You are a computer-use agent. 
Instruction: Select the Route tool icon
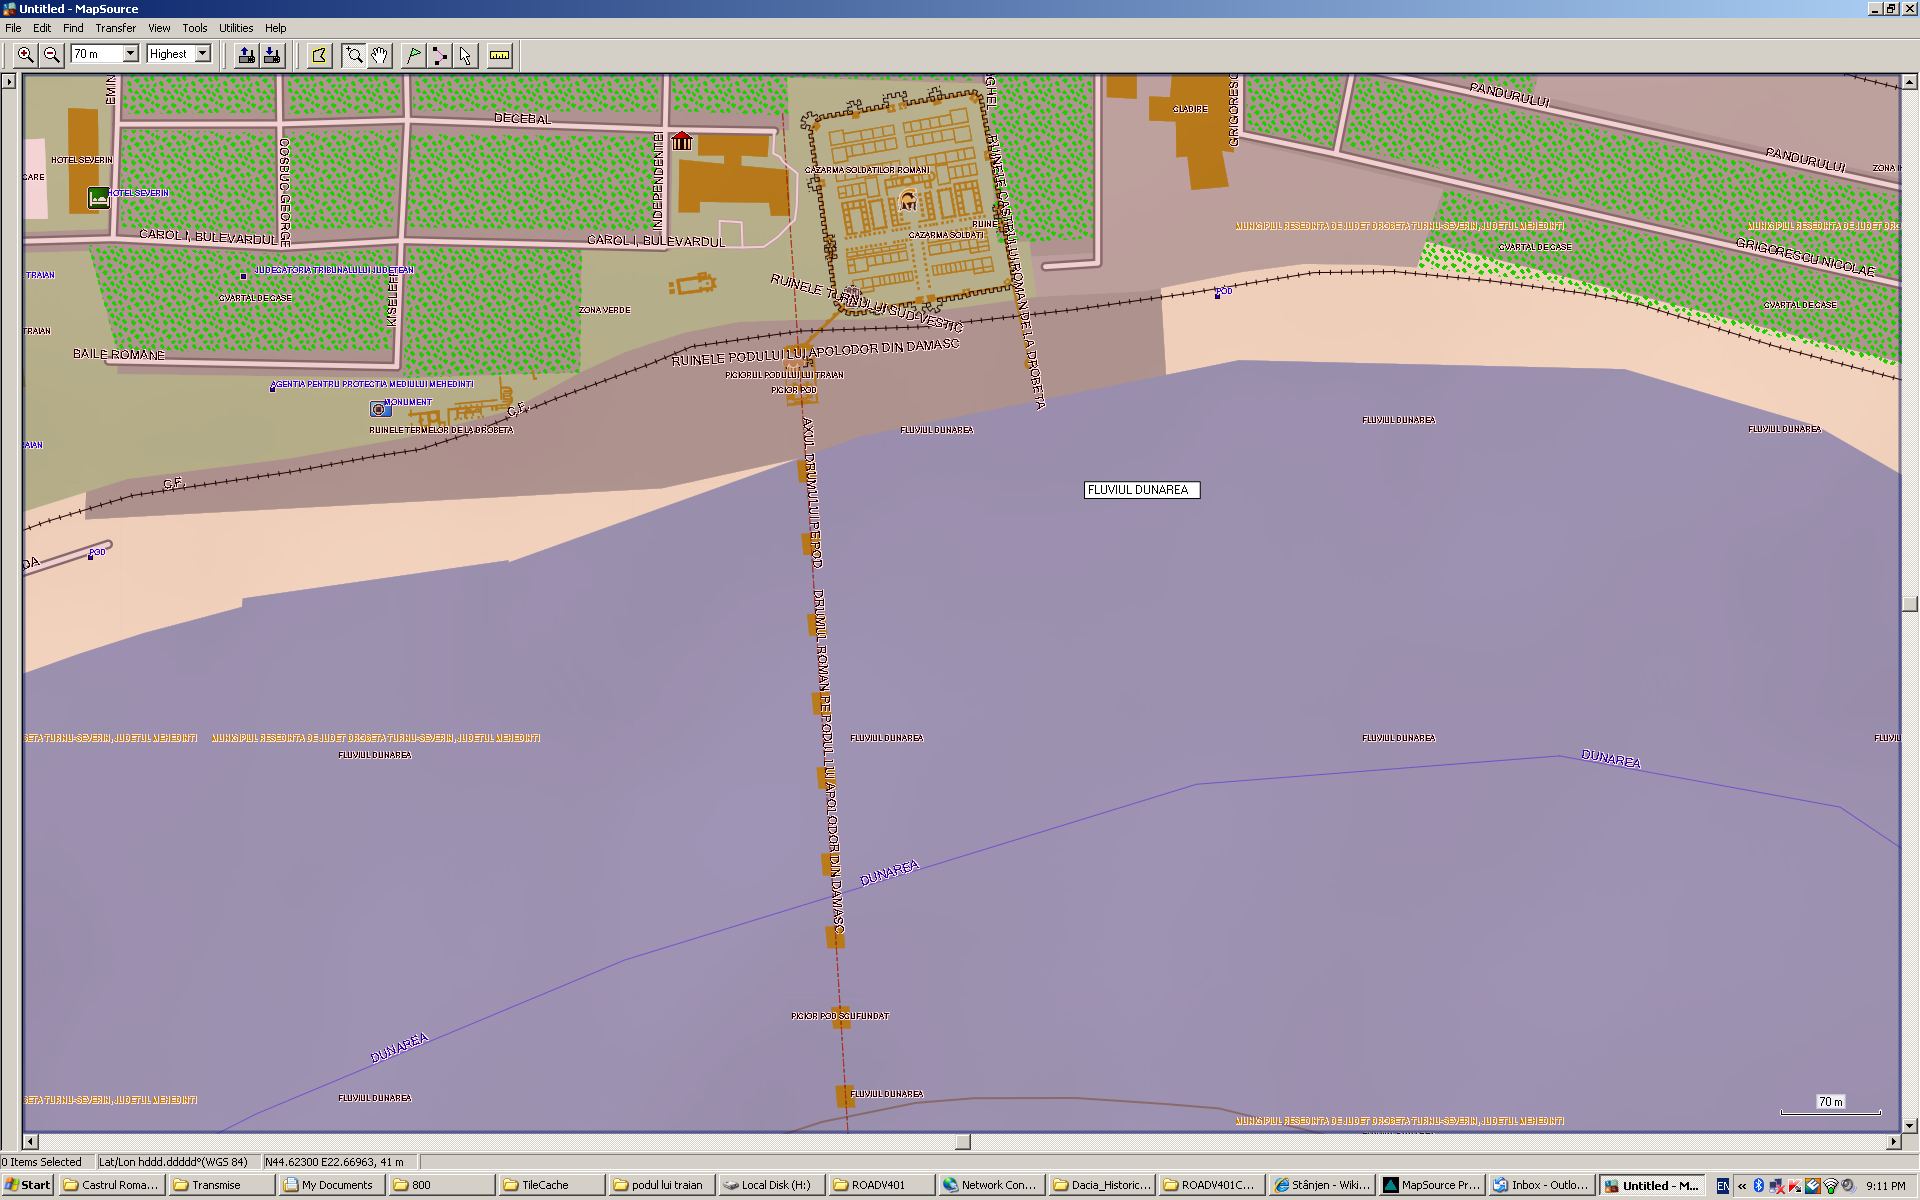[x=439, y=55]
